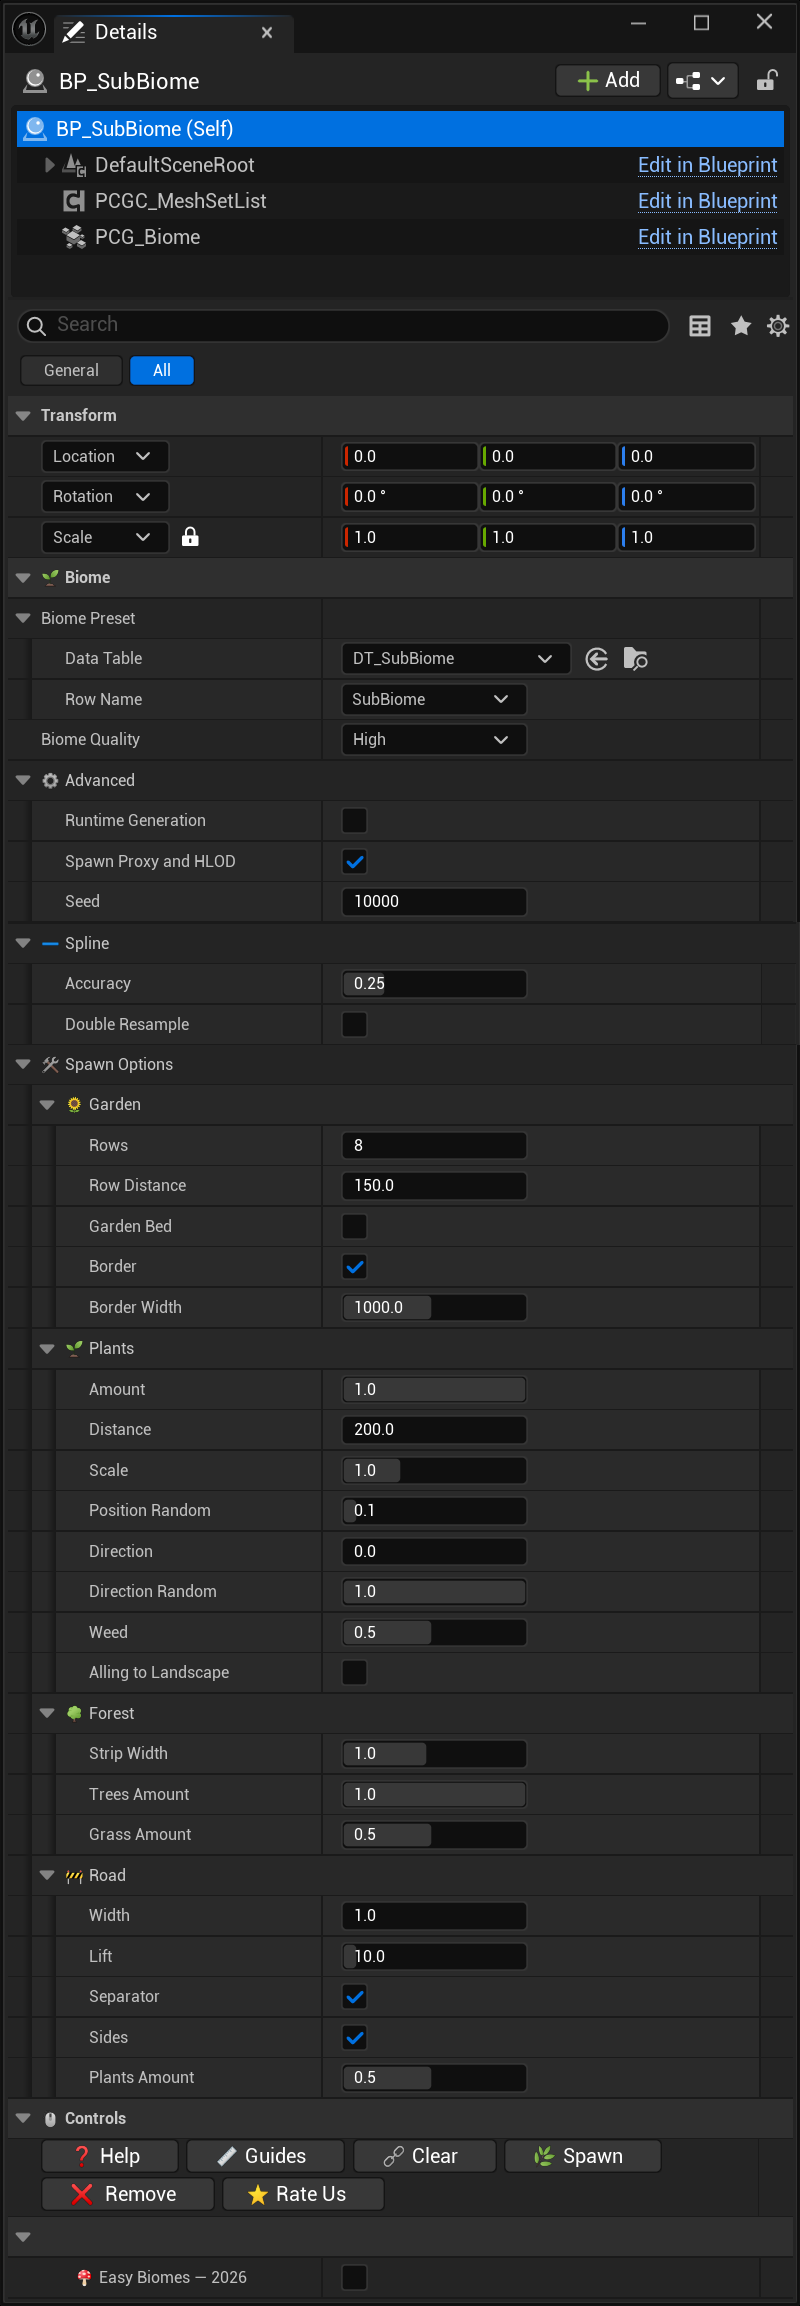Click the Help button
This screenshot has width=800, height=2306.
click(x=110, y=2156)
